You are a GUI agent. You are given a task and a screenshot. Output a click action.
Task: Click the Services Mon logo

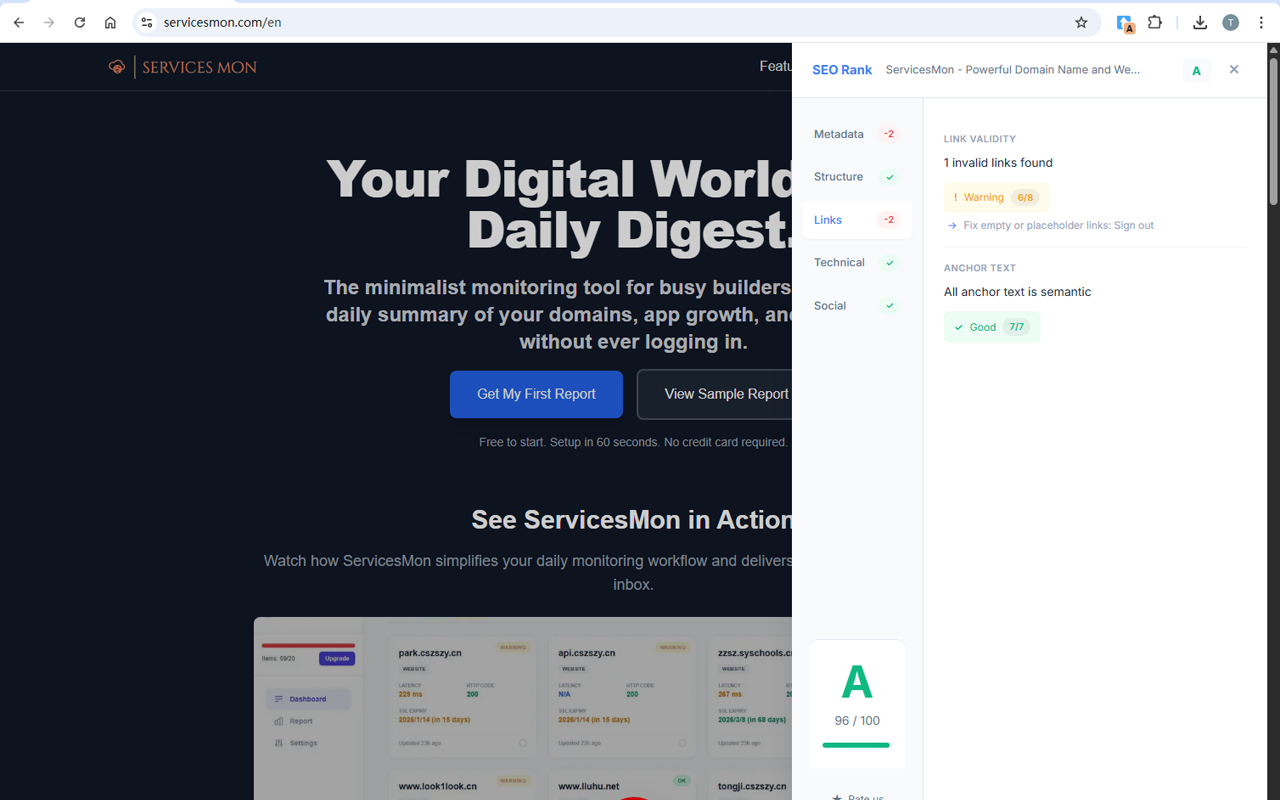pos(183,67)
